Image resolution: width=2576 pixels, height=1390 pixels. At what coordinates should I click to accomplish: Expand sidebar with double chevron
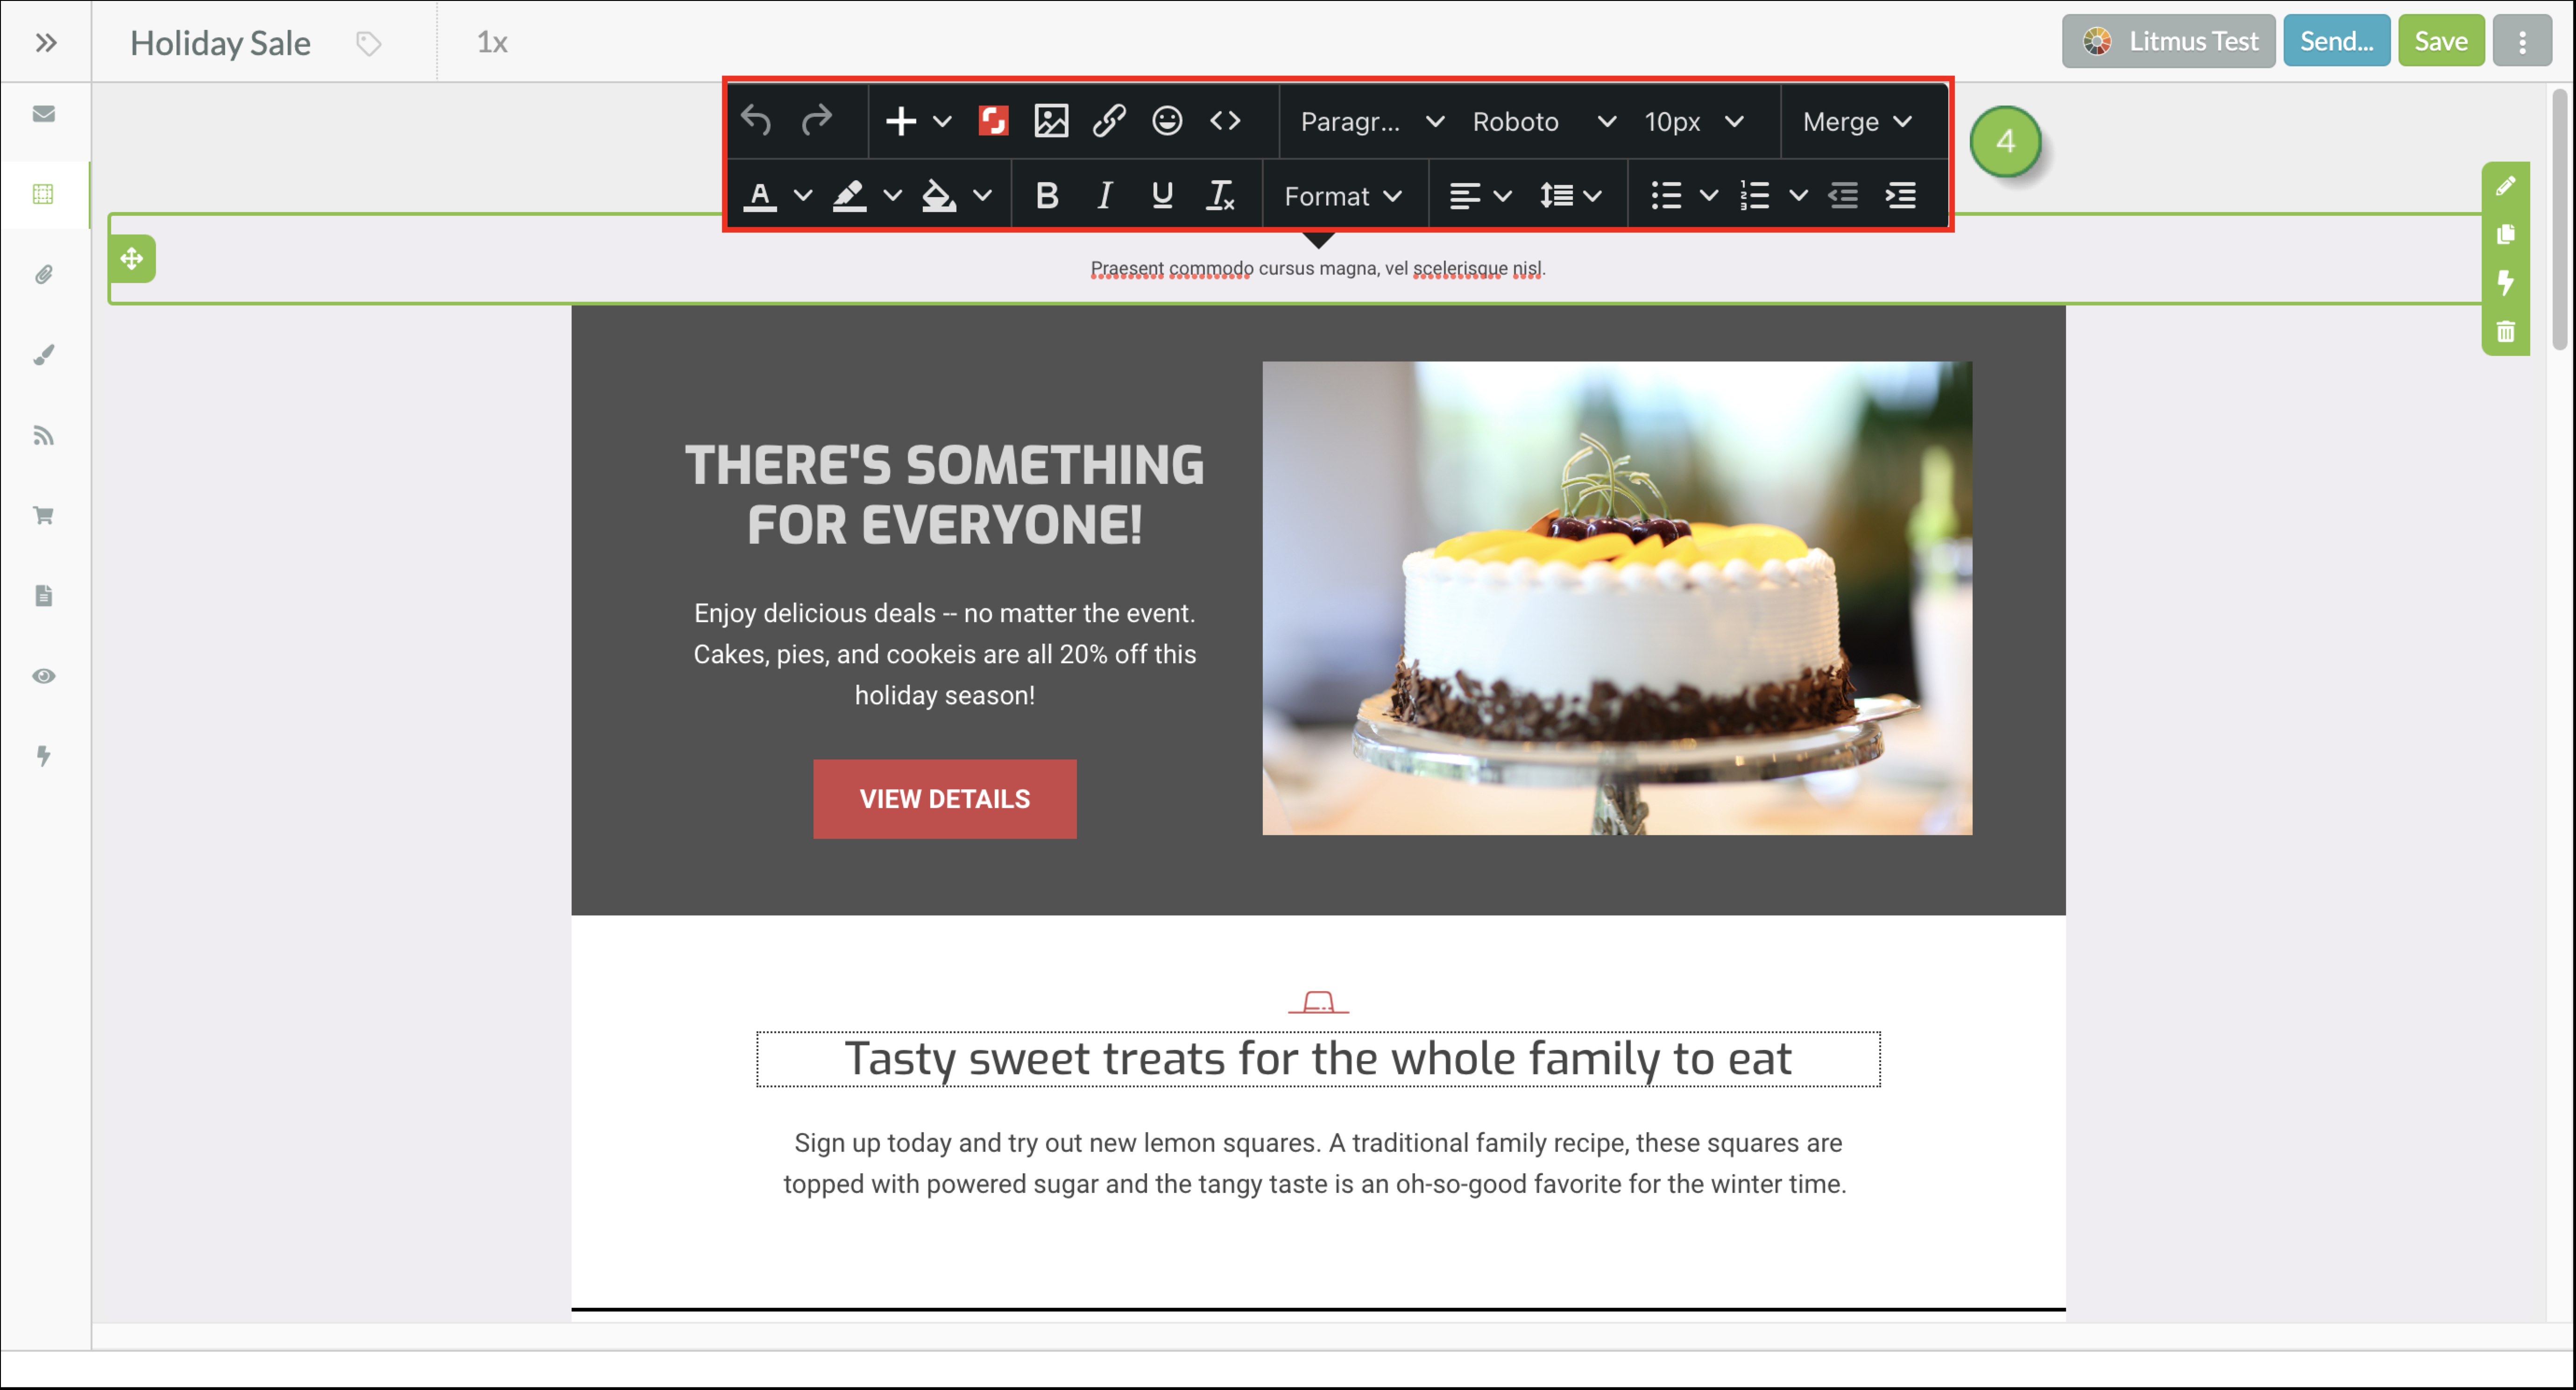(x=45, y=42)
